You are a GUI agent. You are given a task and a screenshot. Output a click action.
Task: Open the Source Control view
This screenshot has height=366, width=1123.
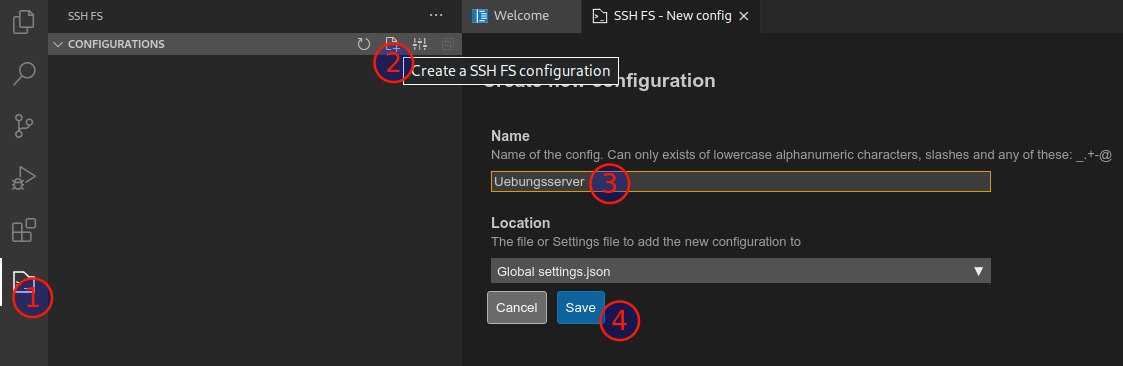click(x=24, y=126)
